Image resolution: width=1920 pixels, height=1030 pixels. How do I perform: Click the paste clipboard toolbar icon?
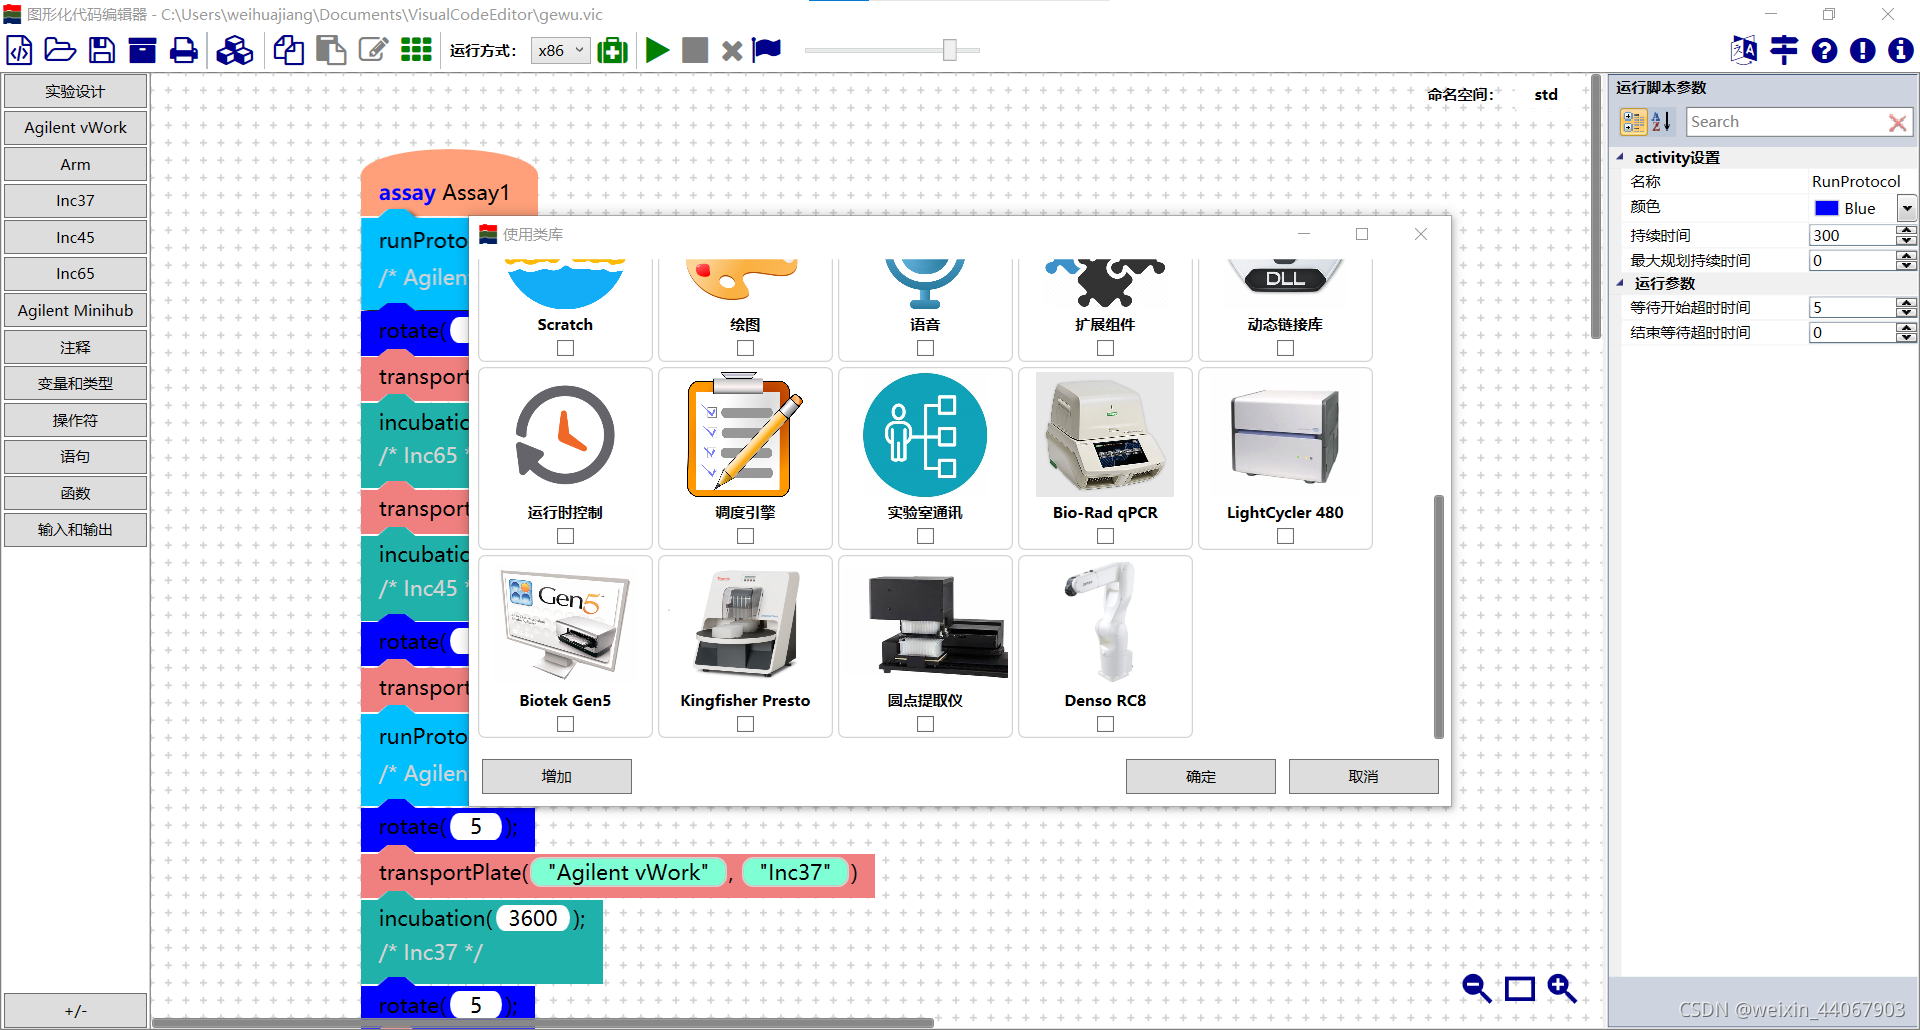330,50
